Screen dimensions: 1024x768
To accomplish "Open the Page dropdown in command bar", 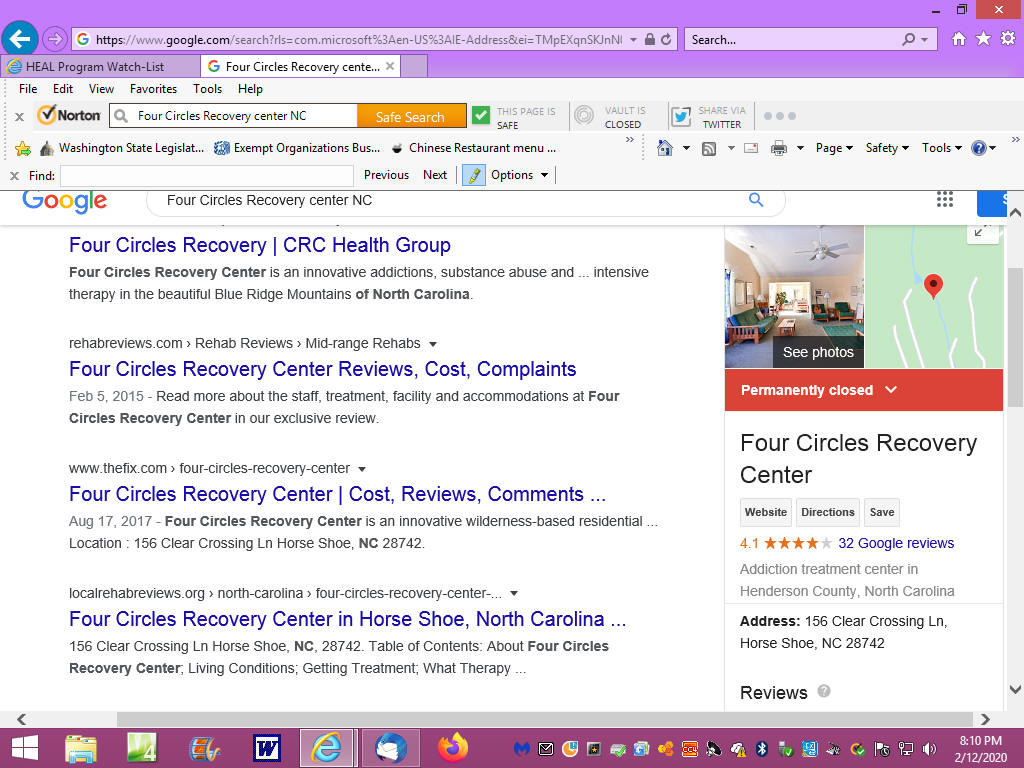I will click(834, 148).
